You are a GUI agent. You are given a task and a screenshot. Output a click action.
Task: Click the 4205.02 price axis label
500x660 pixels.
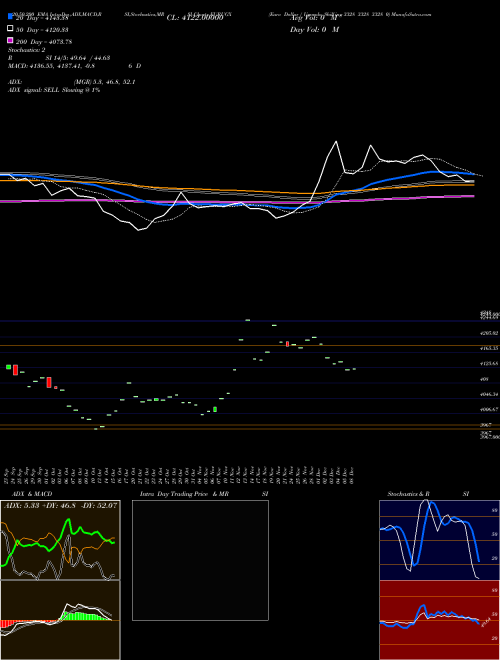(489, 333)
